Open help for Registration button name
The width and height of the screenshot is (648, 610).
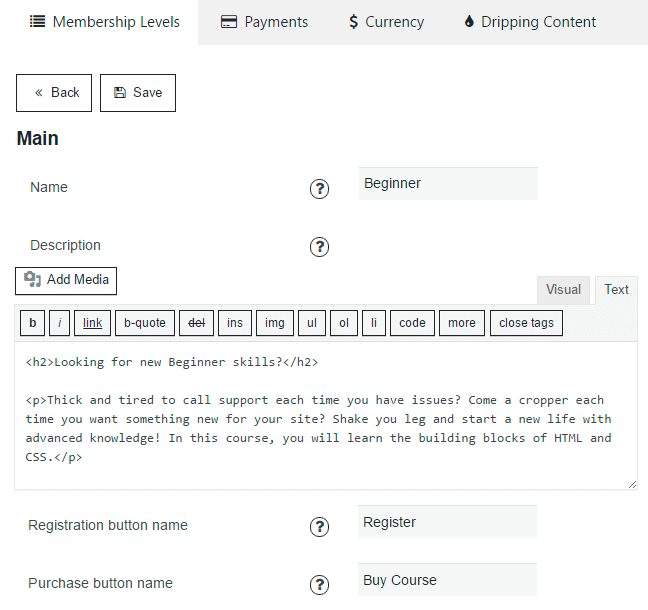click(319, 527)
